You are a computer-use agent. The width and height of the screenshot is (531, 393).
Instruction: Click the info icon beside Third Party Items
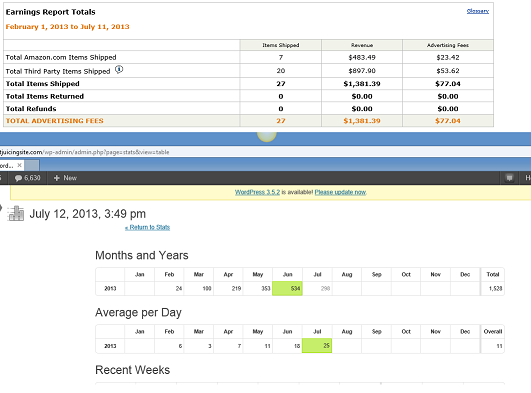(x=119, y=69)
